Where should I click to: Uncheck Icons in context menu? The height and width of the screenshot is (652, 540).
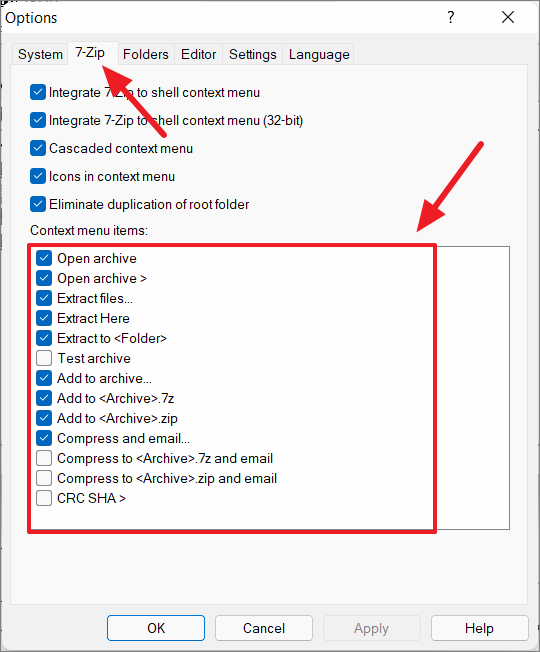(38, 176)
